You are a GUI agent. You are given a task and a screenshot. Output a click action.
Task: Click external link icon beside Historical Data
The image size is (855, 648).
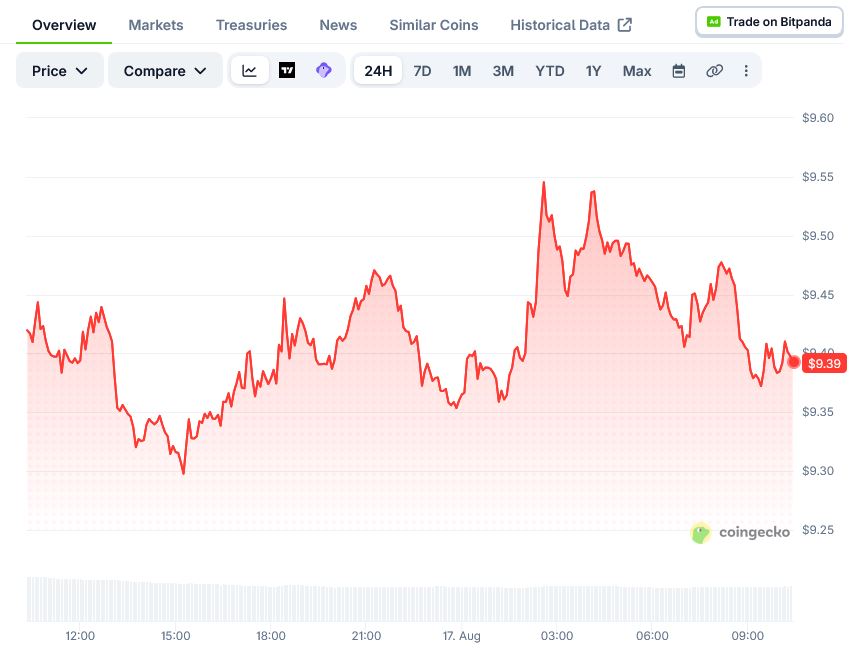pyautogui.click(x=624, y=25)
